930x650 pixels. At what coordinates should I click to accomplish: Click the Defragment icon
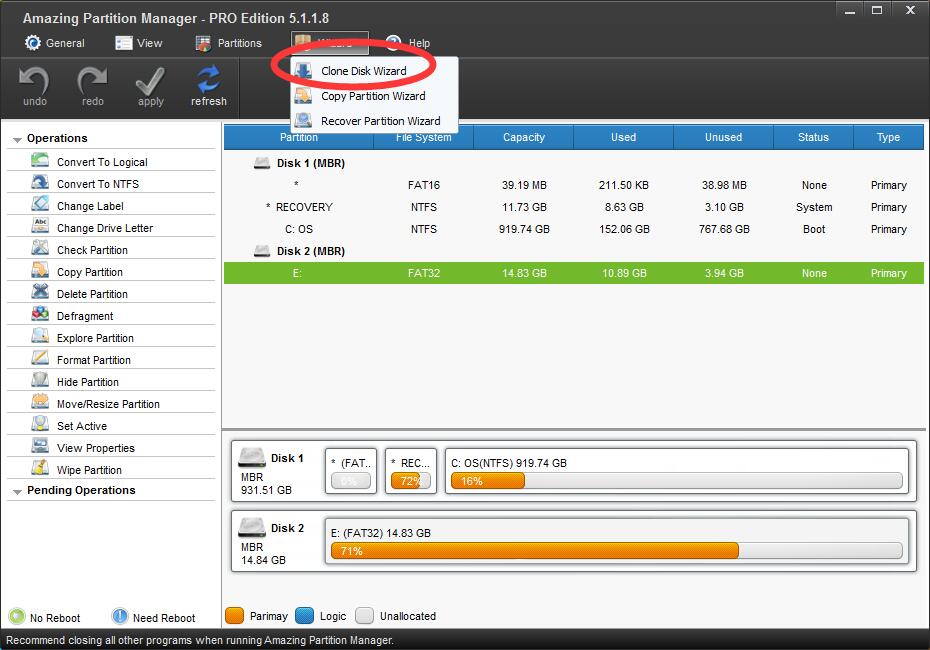coord(40,314)
